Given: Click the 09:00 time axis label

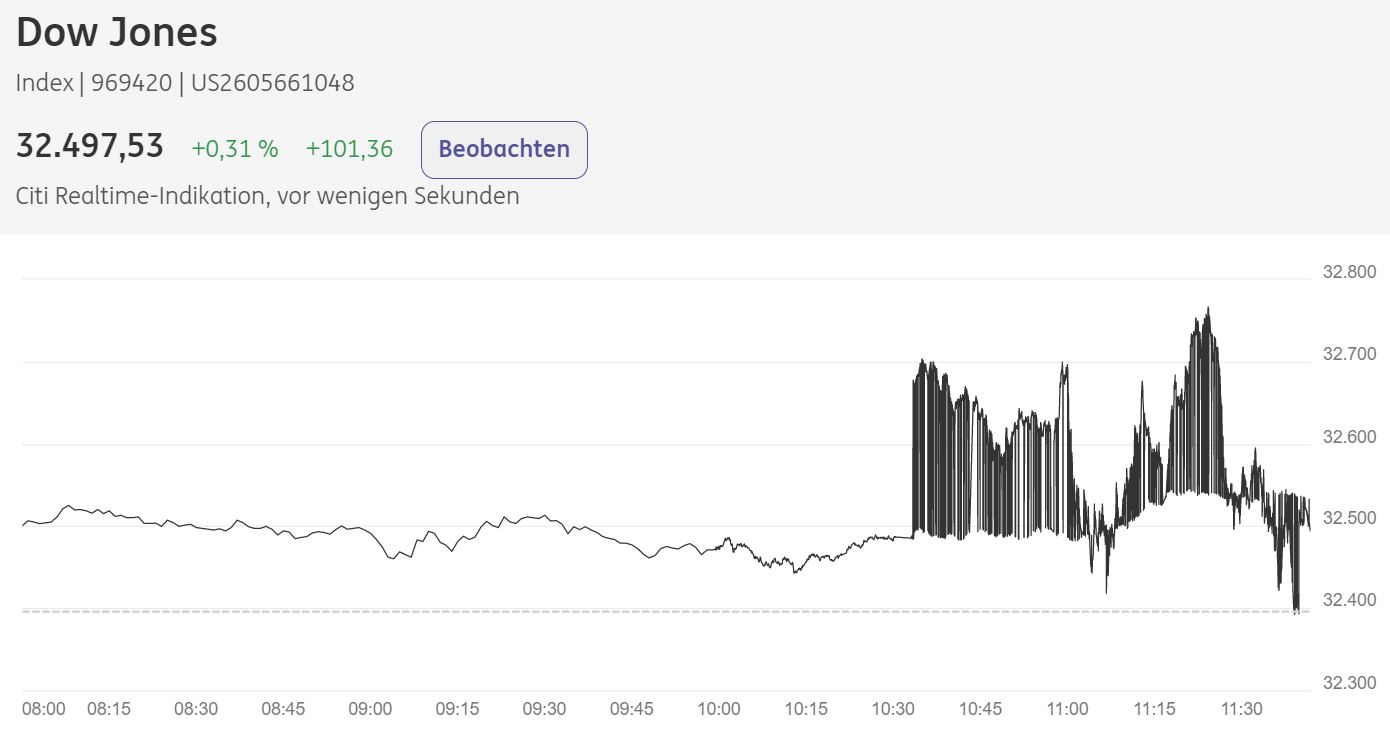Looking at the screenshot, I should click(x=371, y=708).
